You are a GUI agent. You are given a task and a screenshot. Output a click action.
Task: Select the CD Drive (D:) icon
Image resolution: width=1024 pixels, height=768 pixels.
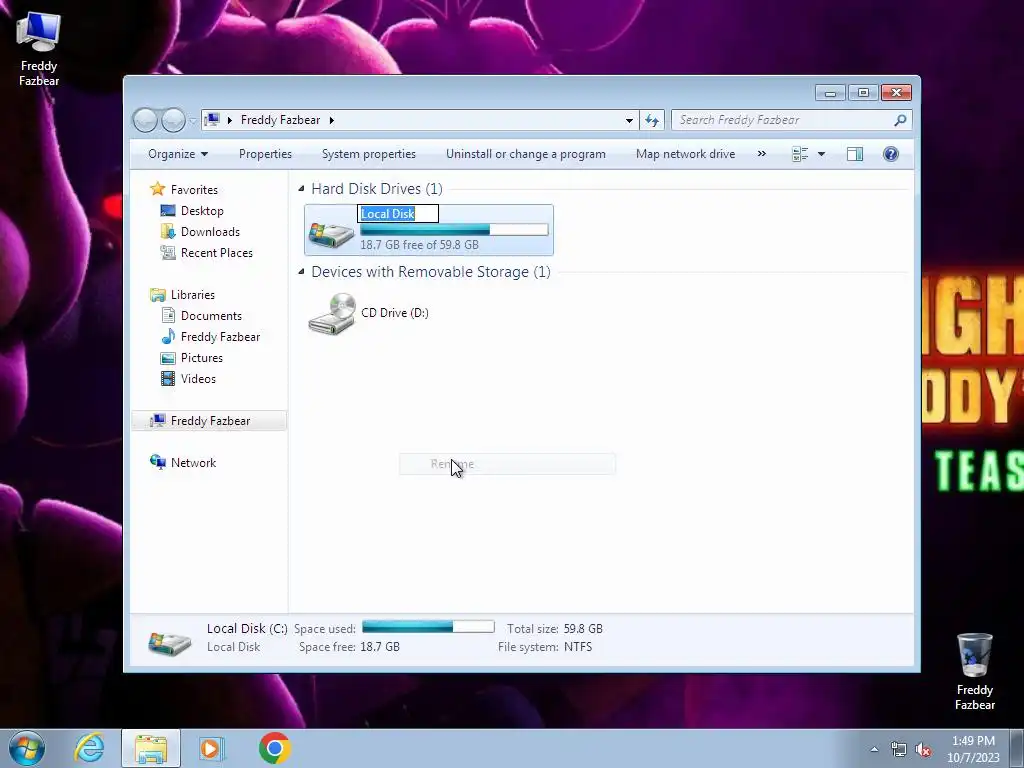pos(332,314)
